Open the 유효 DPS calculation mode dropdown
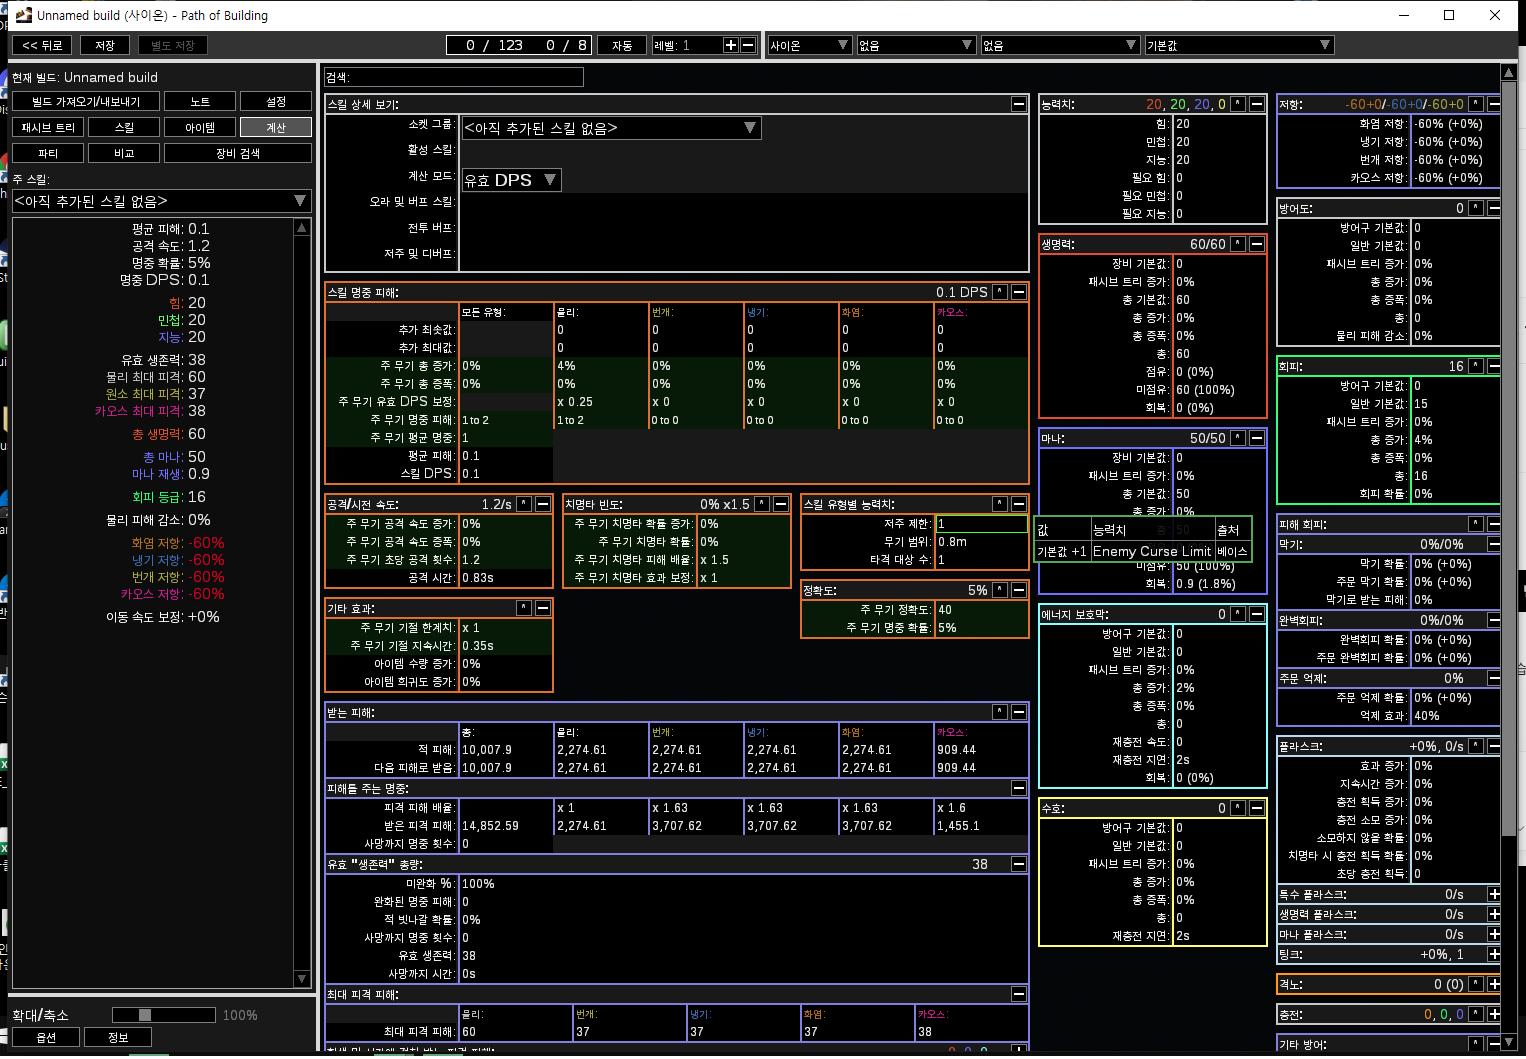Viewport: 1526px width, 1059px height. [x=511, y=180]
